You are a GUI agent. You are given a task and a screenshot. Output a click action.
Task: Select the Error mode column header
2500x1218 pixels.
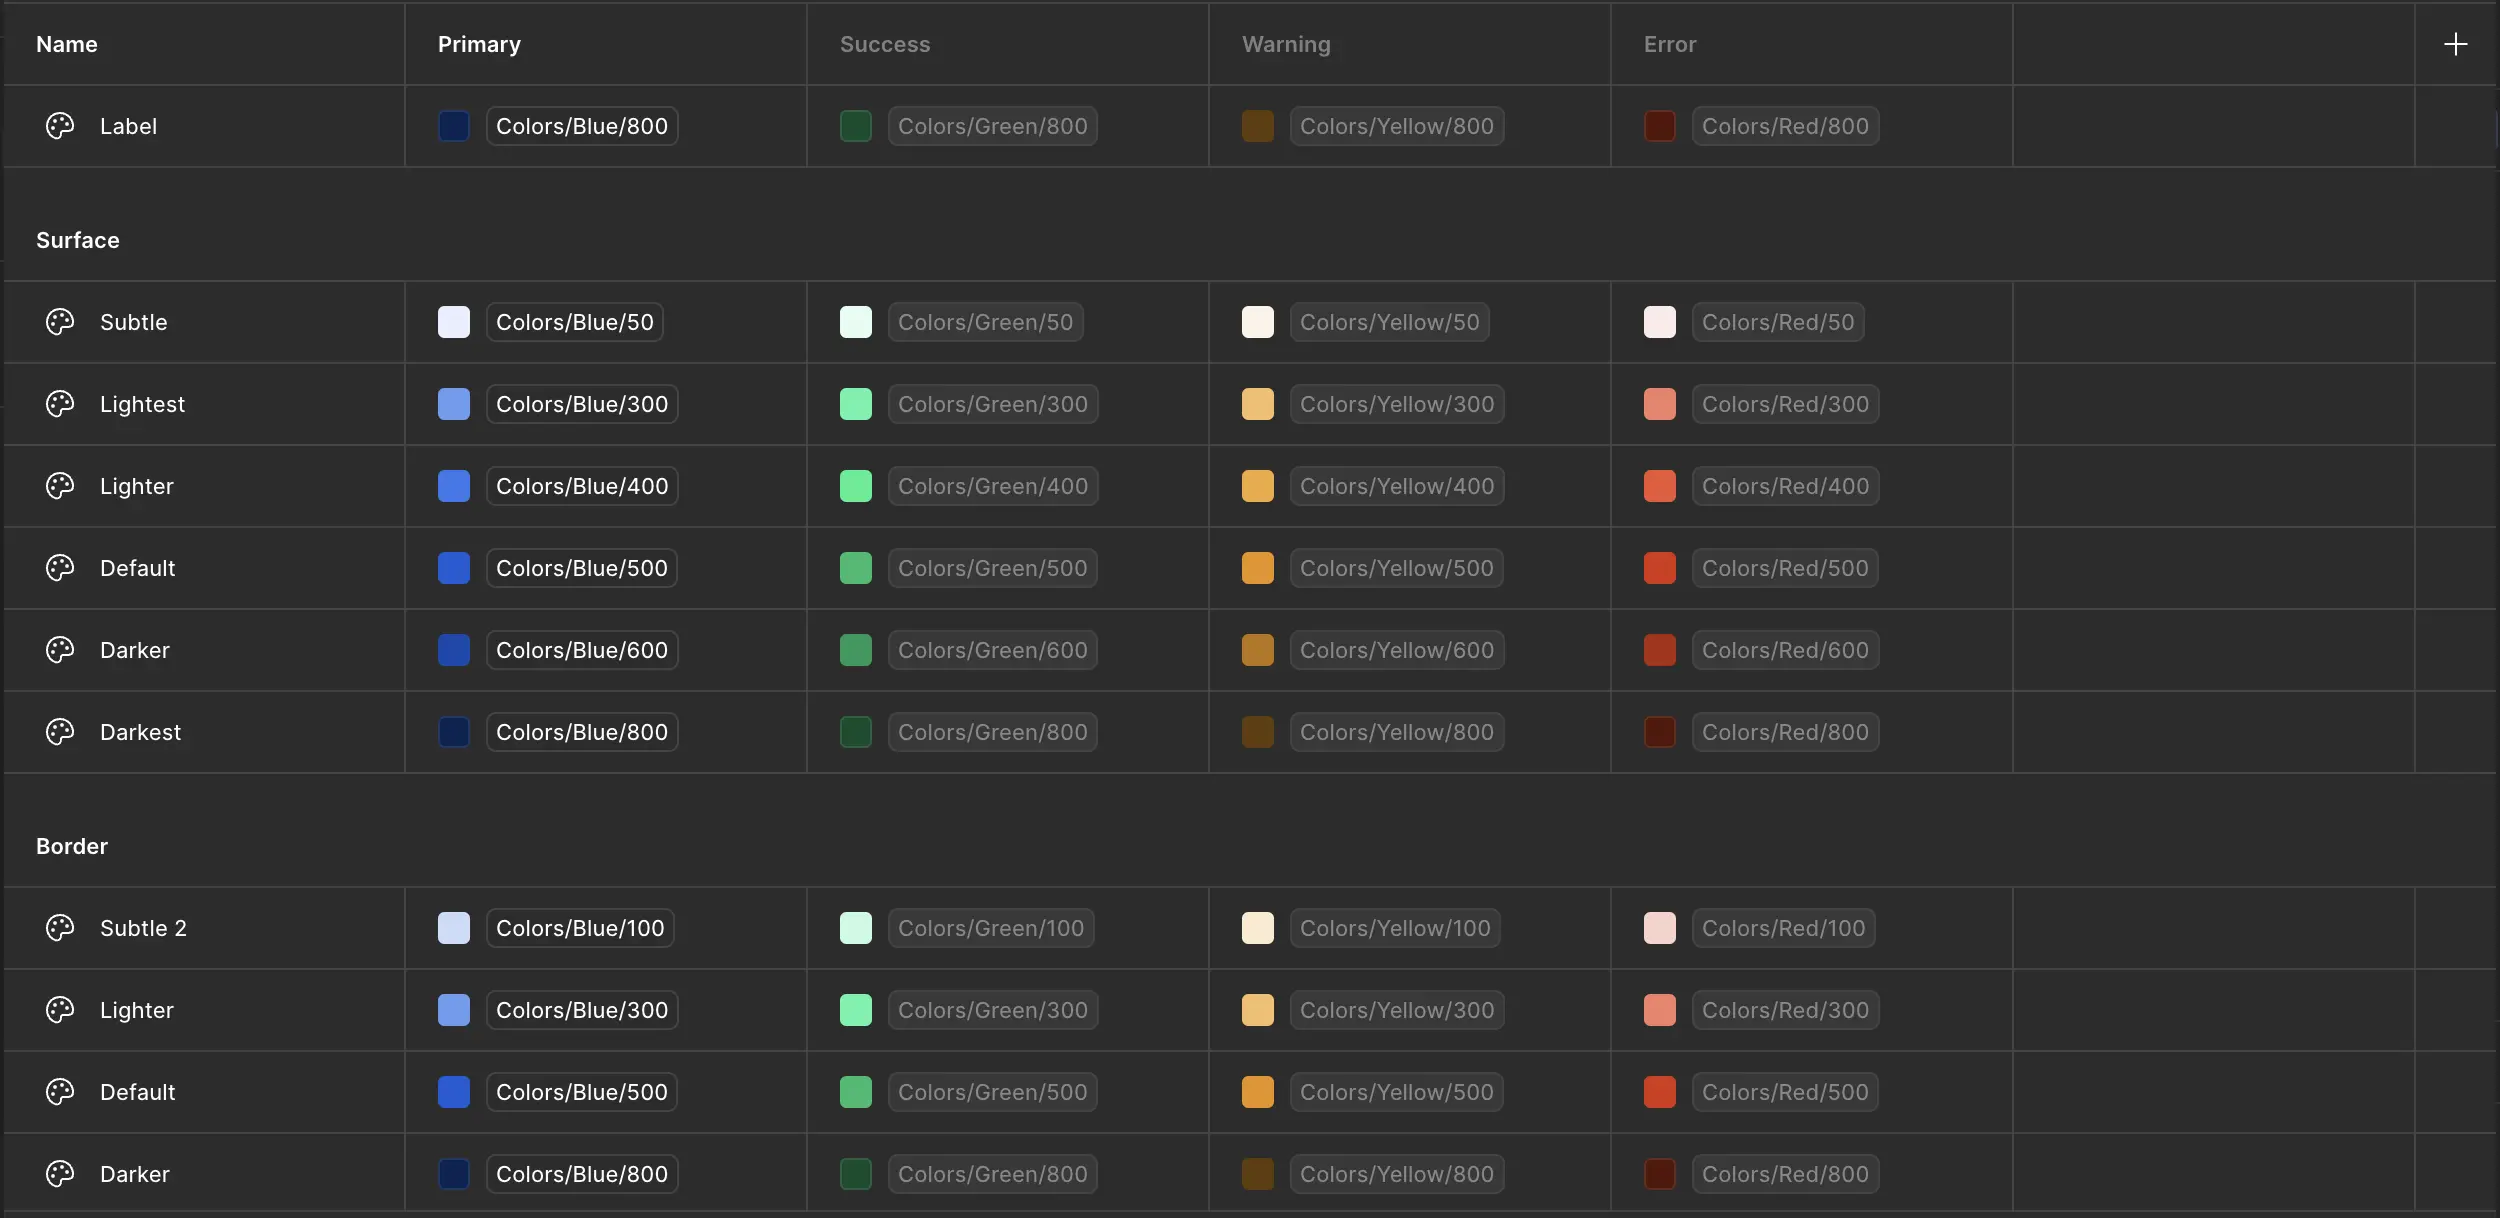pos(1670,44)
